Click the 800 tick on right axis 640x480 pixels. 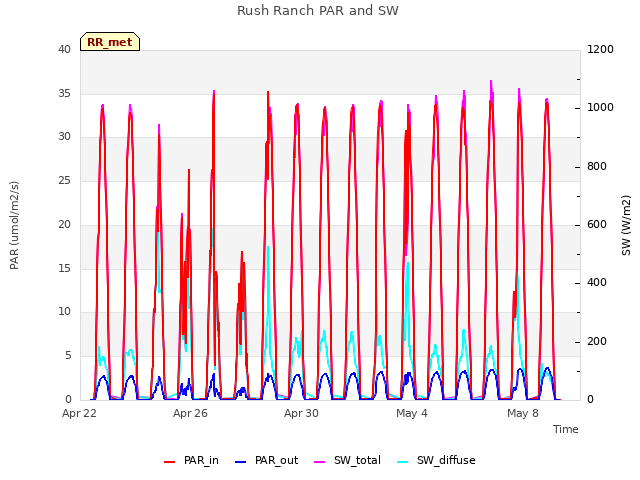click(597, 167)
